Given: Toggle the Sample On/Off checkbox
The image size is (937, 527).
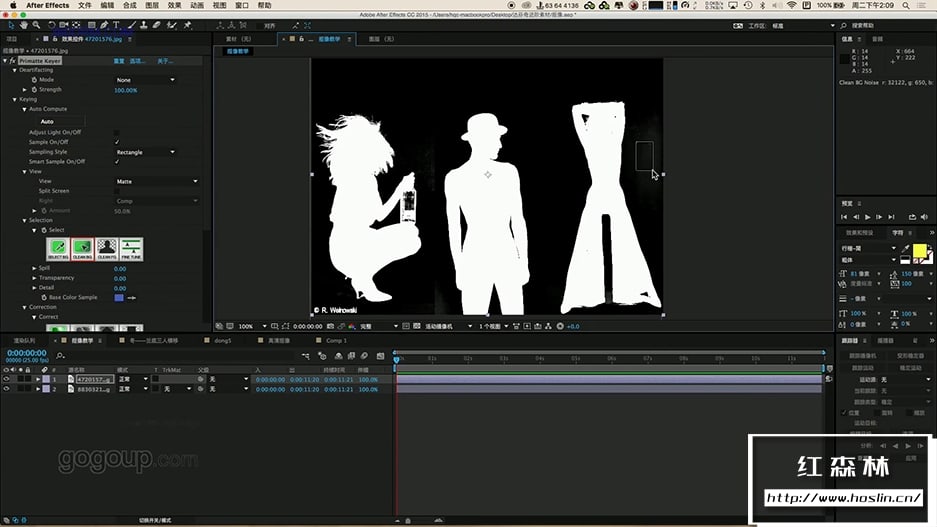Looking at the screenshot, I should click(x=117, y=142).
